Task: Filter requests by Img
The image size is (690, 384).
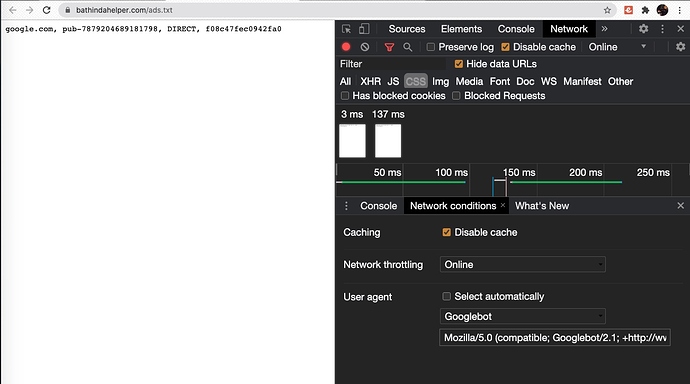Action: pos(440,81)
